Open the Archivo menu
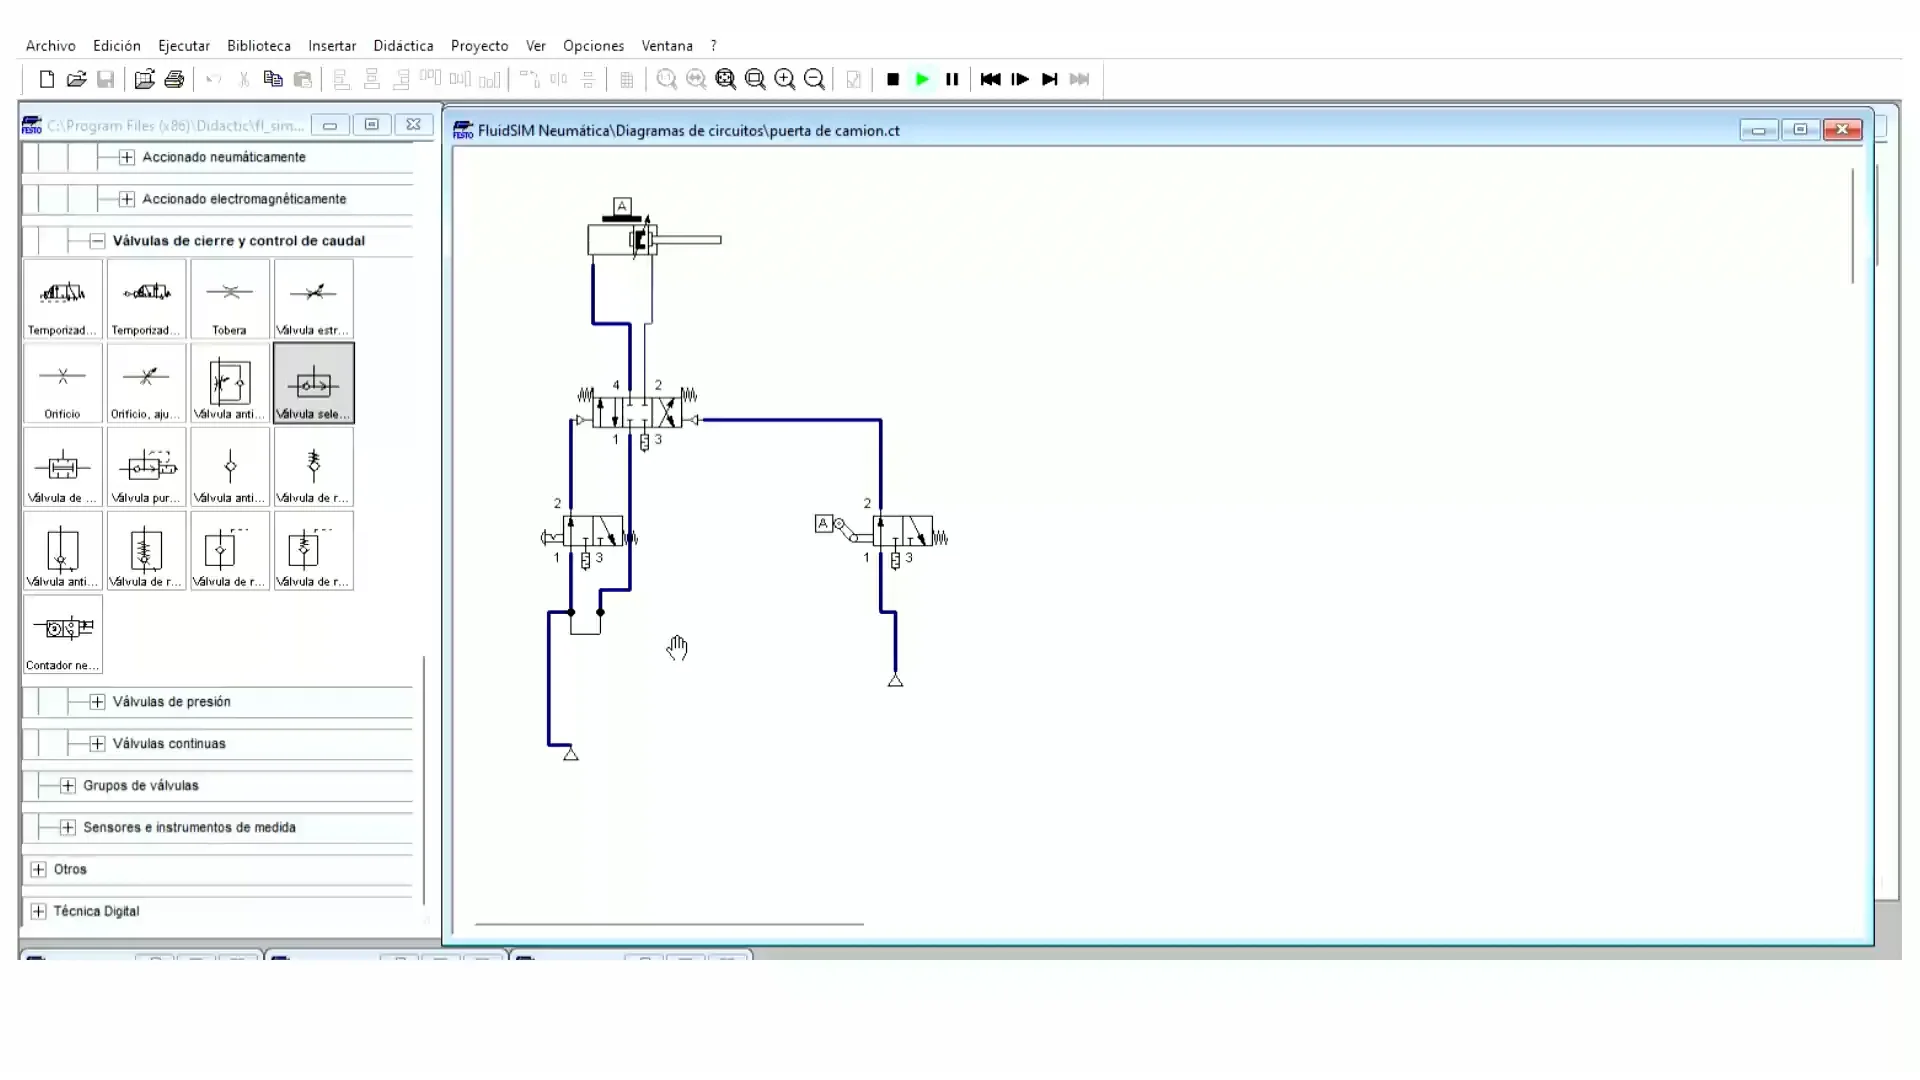 tap(51, 46)
